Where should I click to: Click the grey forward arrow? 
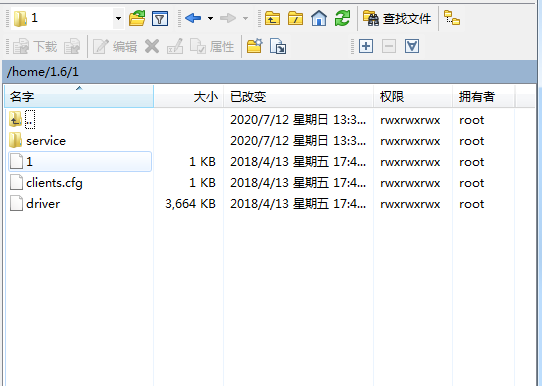tap(228, 18)
